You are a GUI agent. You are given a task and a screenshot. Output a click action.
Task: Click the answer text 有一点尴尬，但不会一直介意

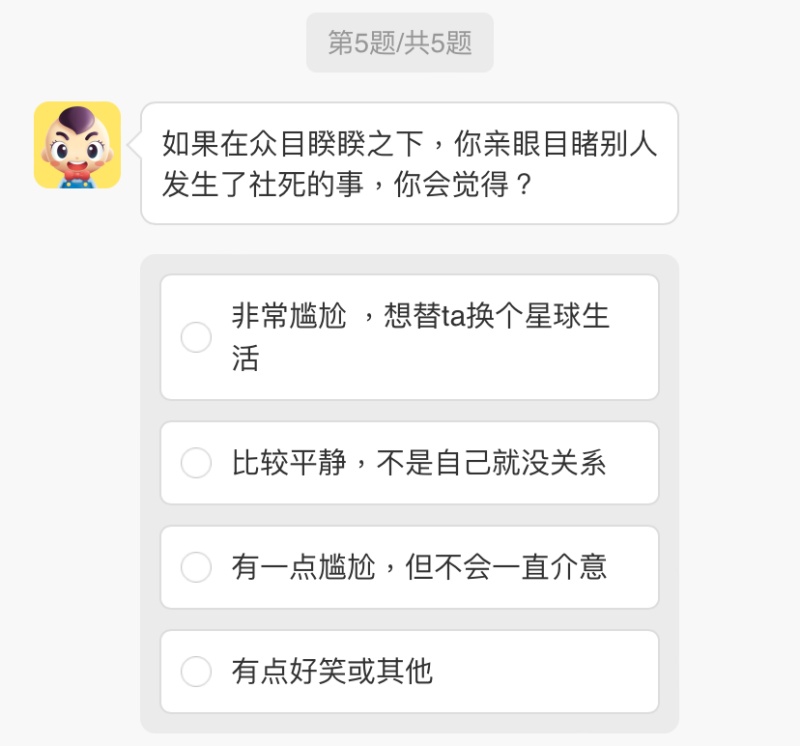(x=419, y=567)
